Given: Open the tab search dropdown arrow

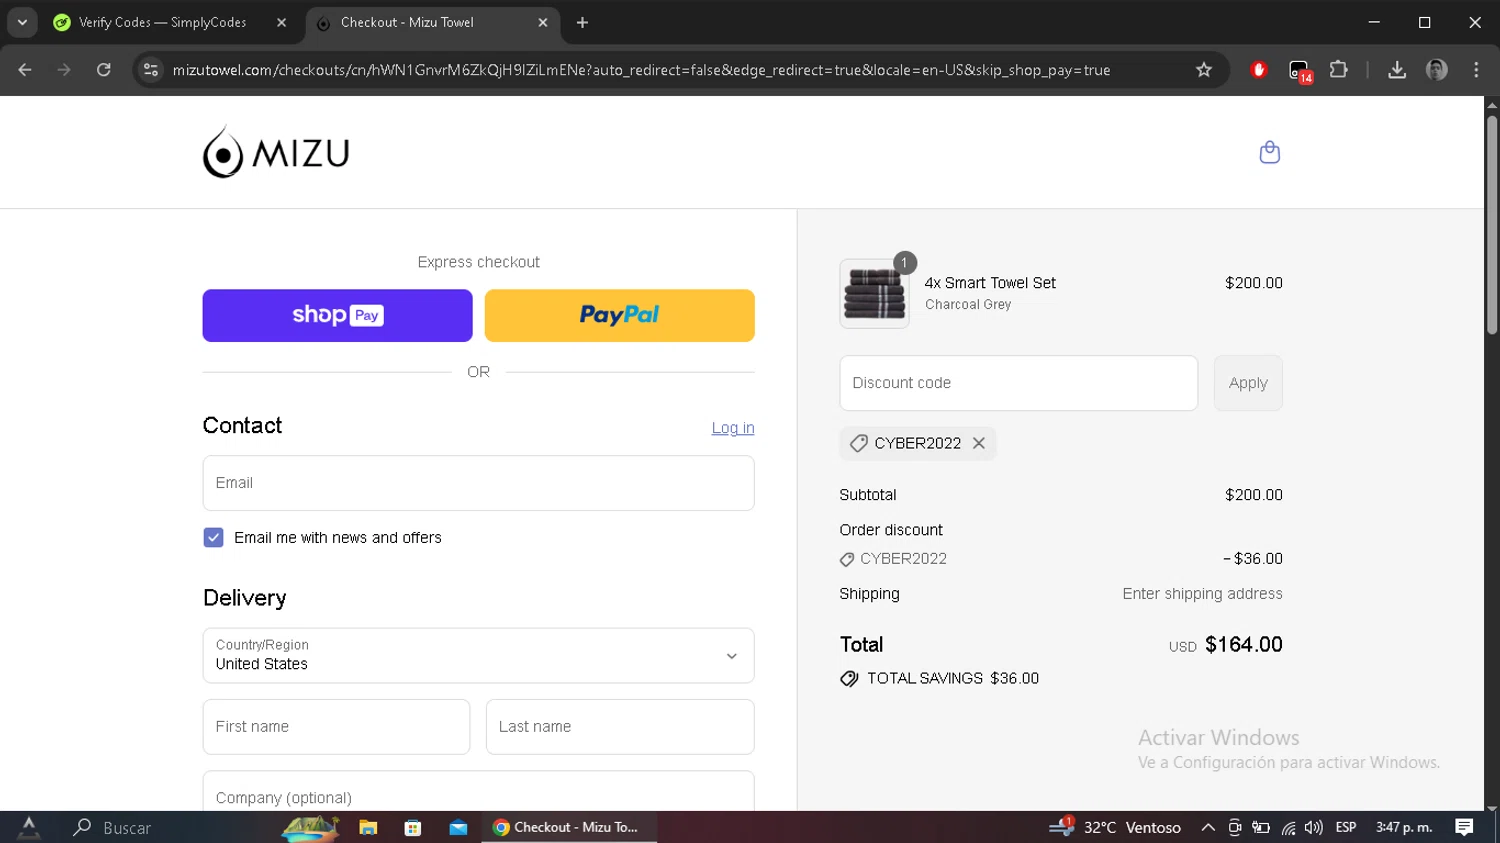Looking at the screenshot, I should (x=22, y=22).
